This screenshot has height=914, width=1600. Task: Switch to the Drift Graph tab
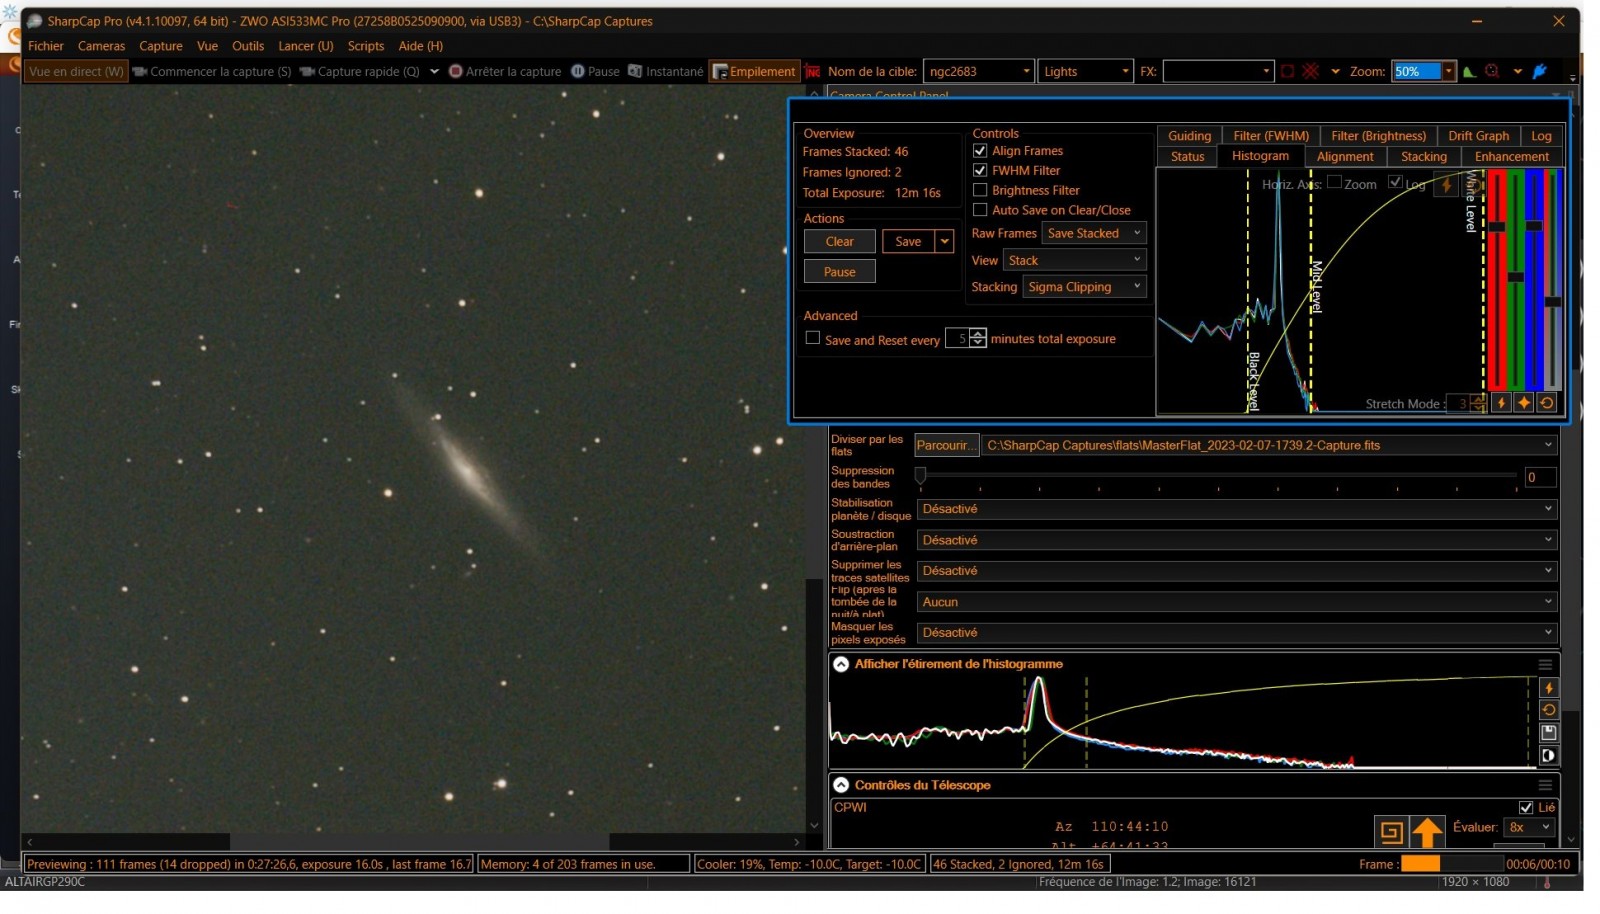tap(1478, 136)
